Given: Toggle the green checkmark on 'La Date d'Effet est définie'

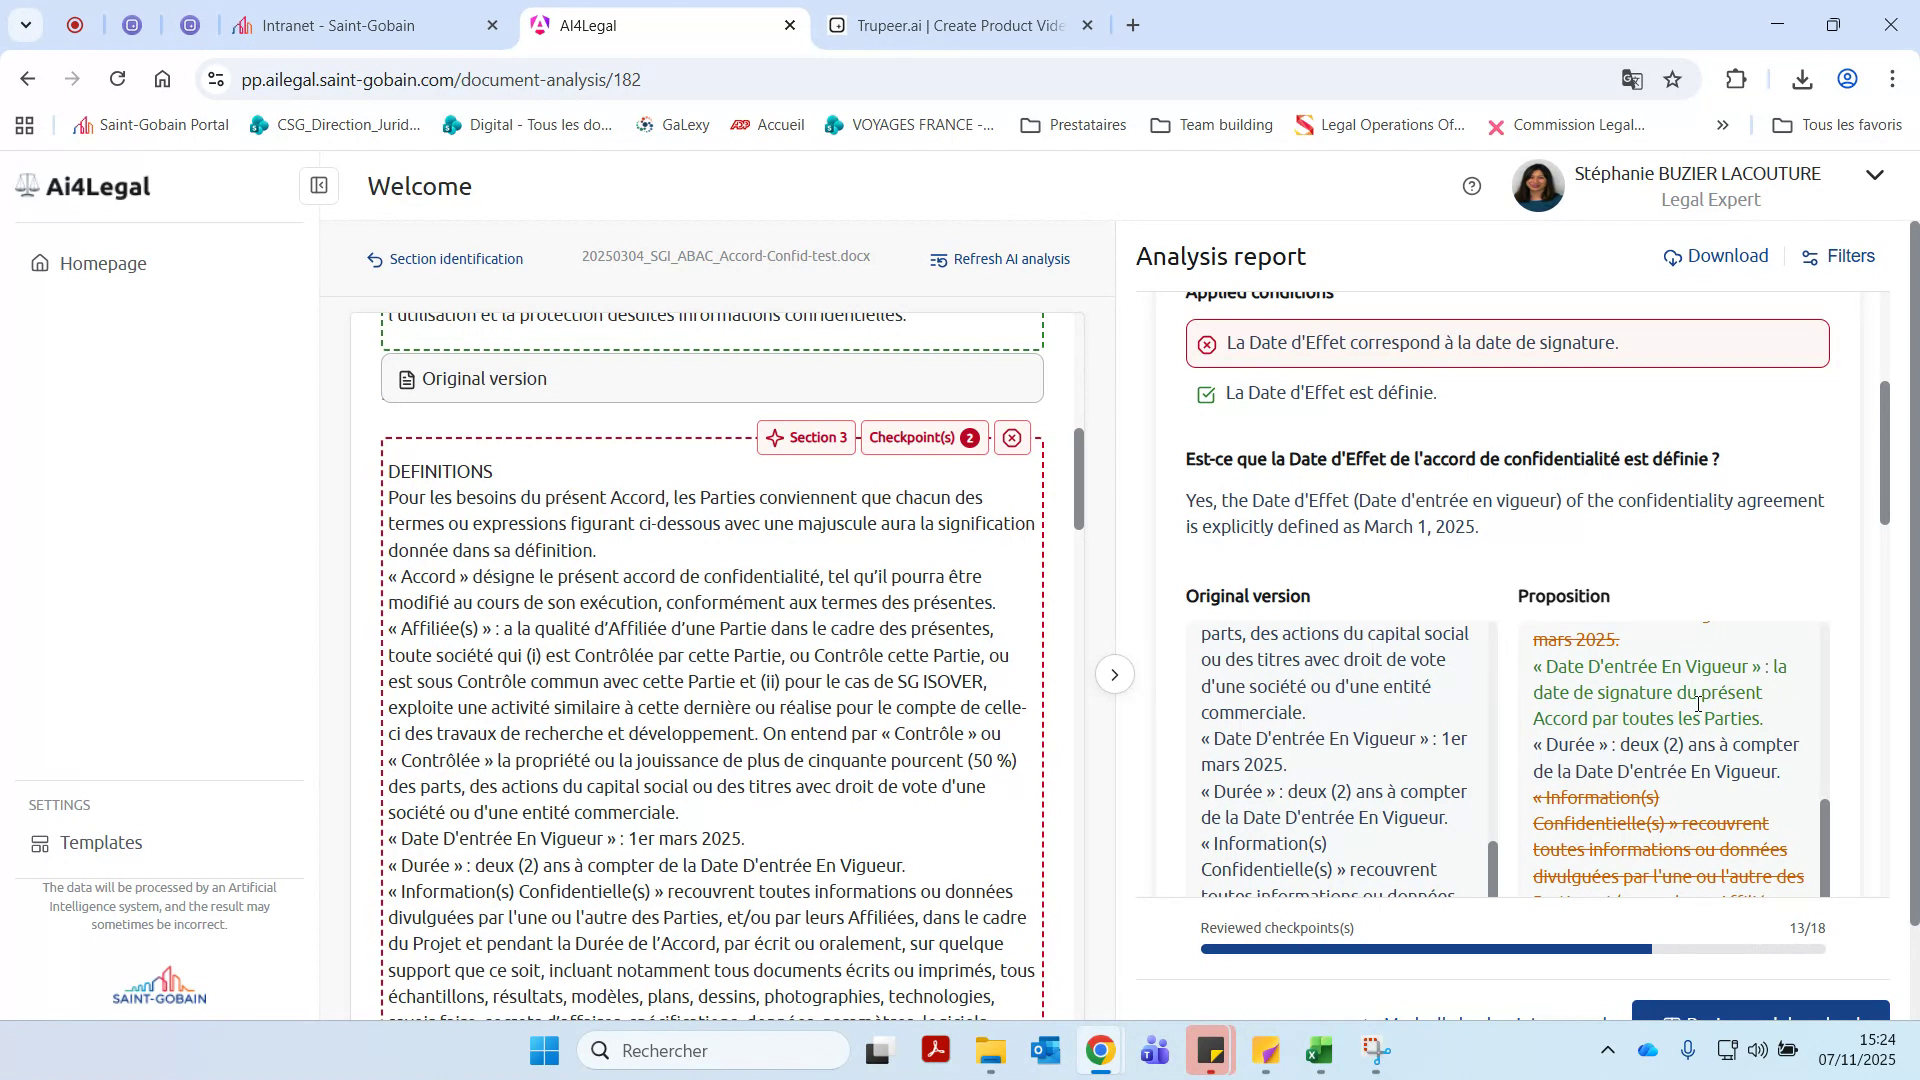Looking at the screenshot, I should point(1207,394).
